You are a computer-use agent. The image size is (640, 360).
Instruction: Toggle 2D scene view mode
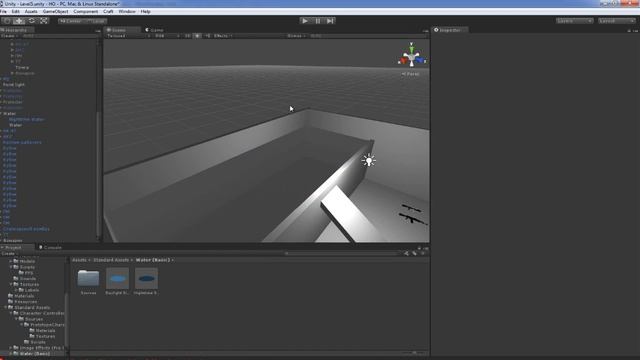[188, 36]
